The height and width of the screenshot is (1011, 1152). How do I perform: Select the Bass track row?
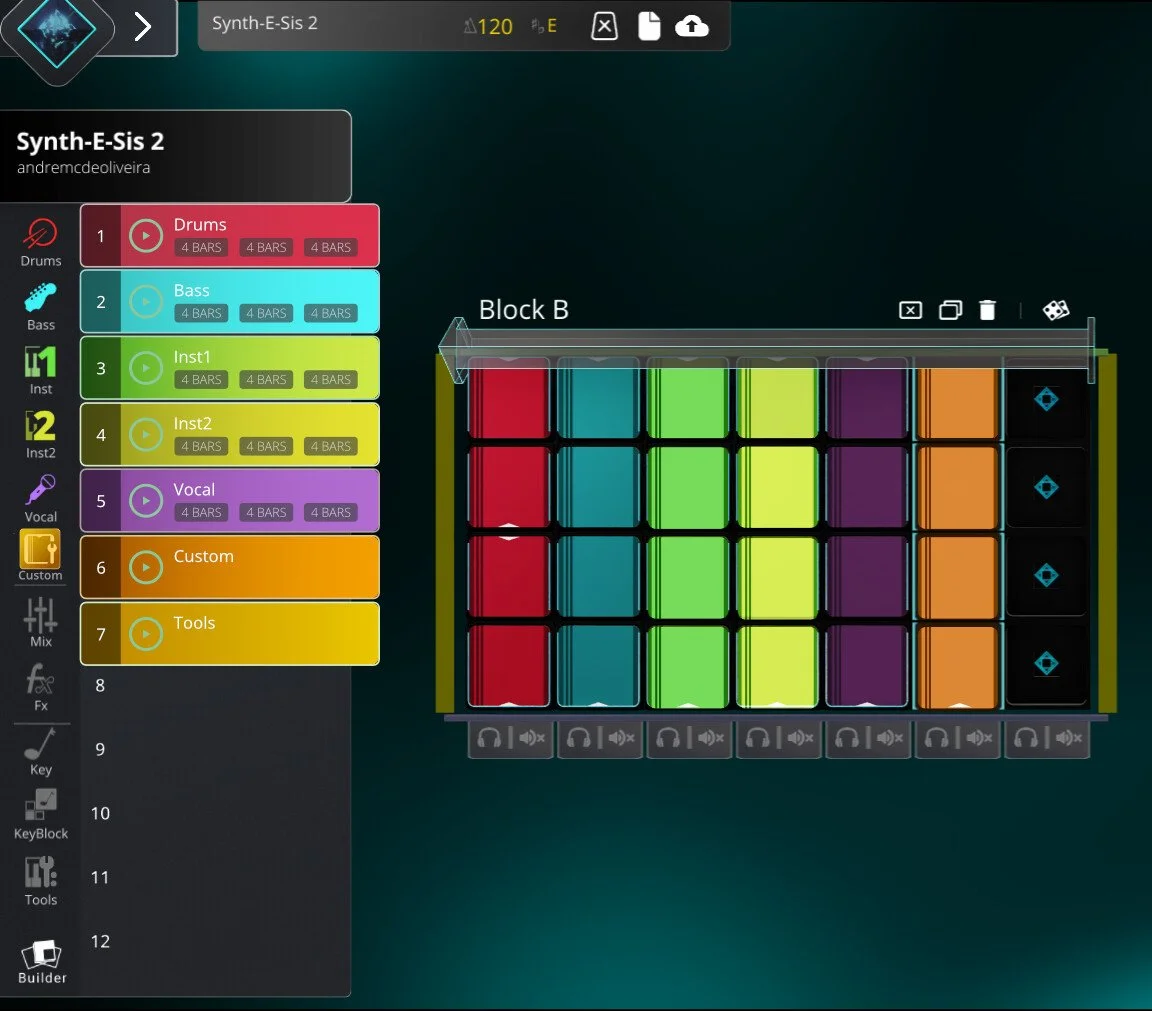pyautogui.click(x=230, y=302)
